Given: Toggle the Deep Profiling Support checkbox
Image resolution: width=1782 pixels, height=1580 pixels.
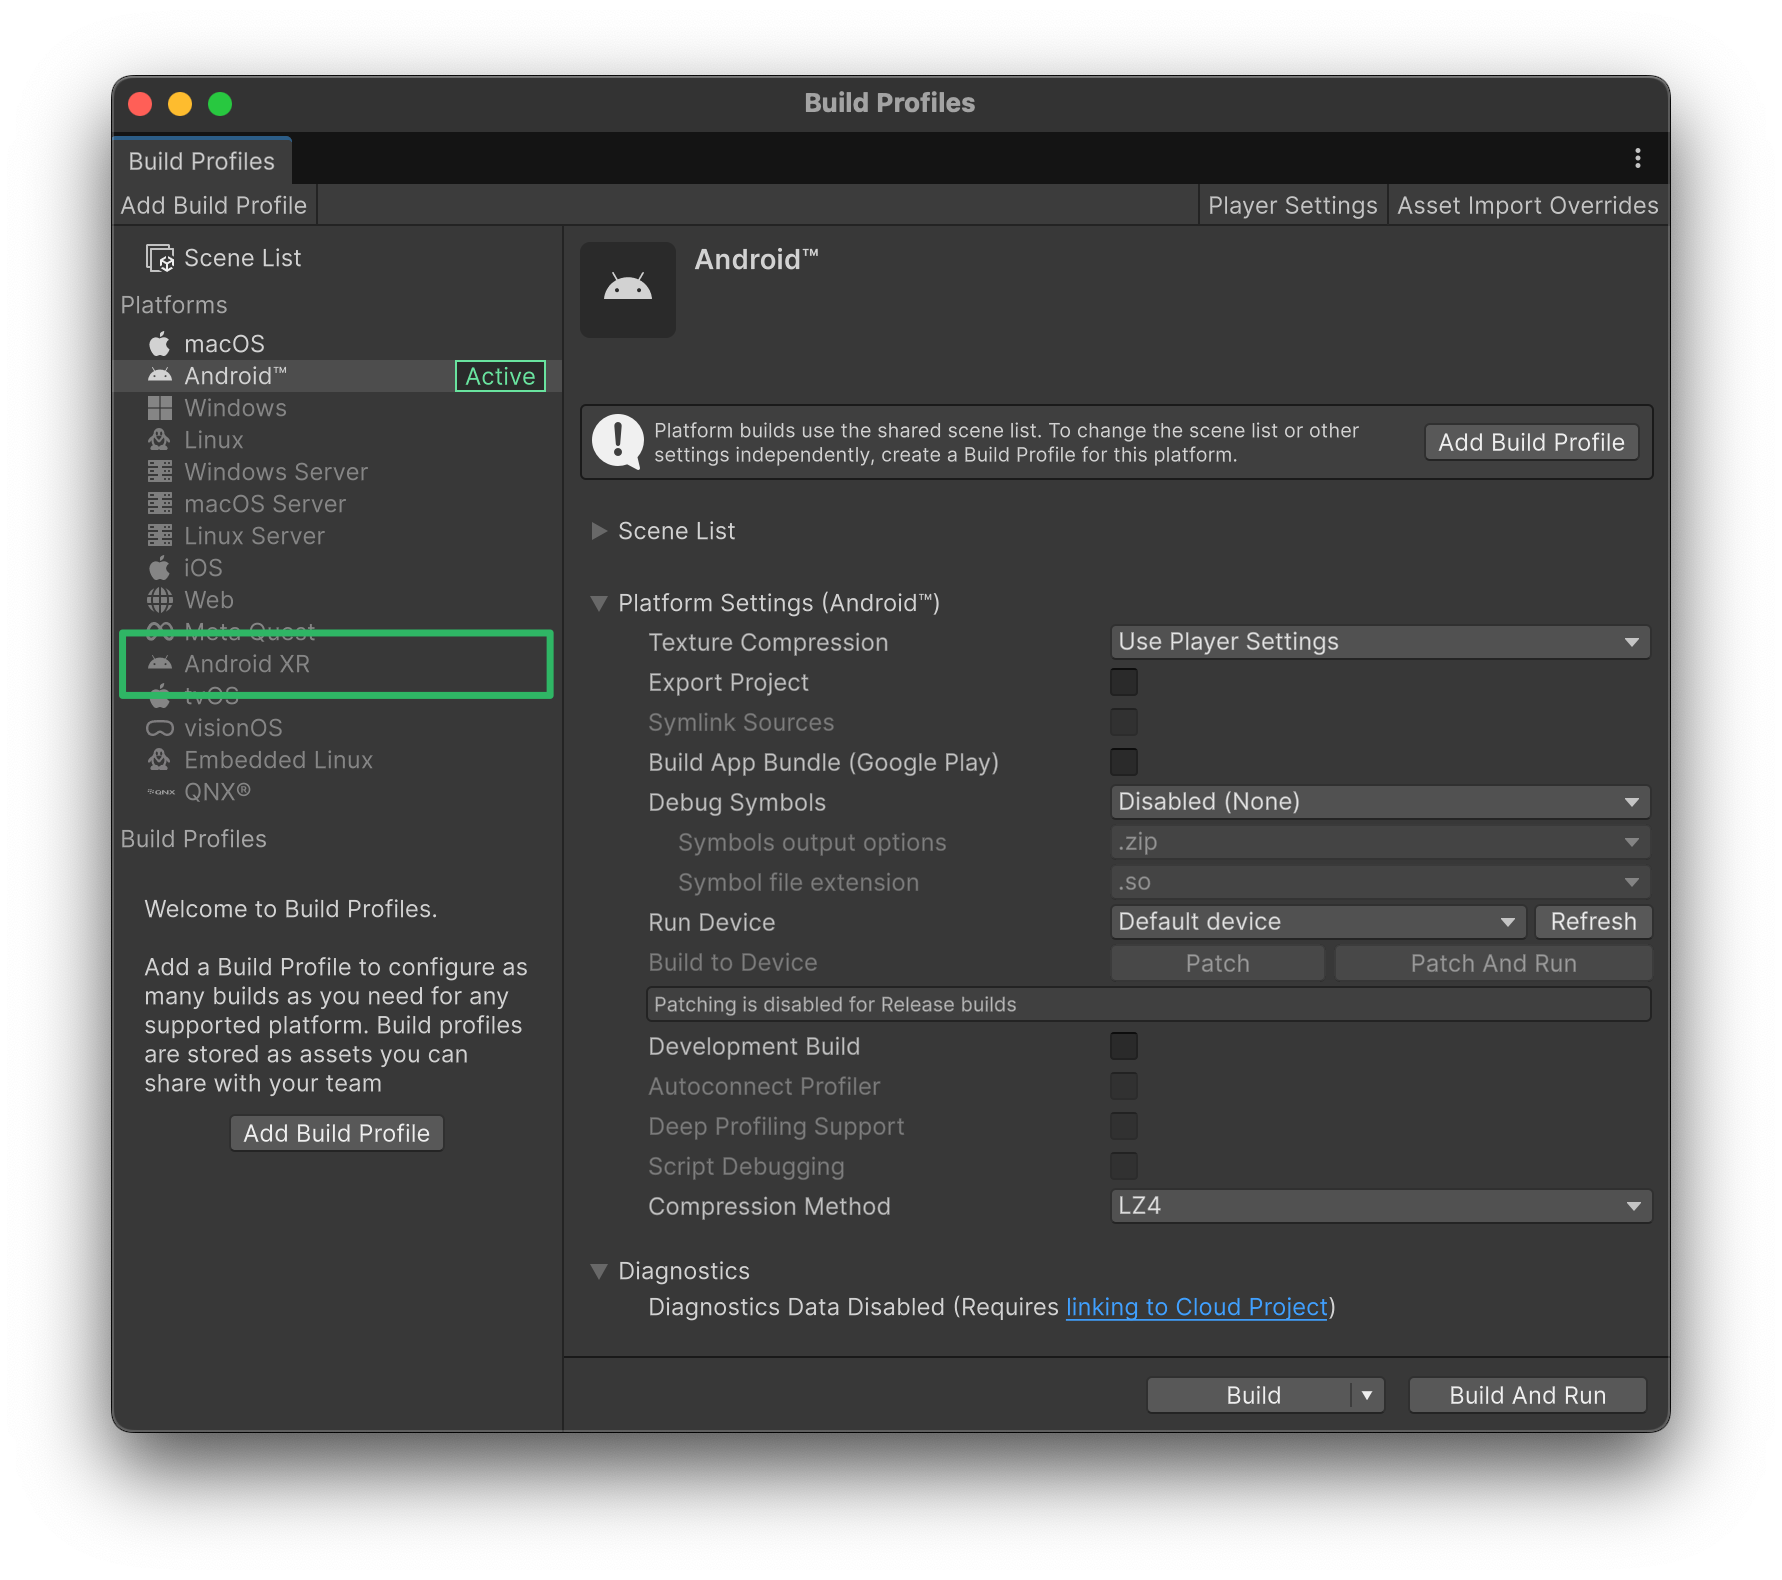Looking at the screenshot, I should point(1124,1126).
